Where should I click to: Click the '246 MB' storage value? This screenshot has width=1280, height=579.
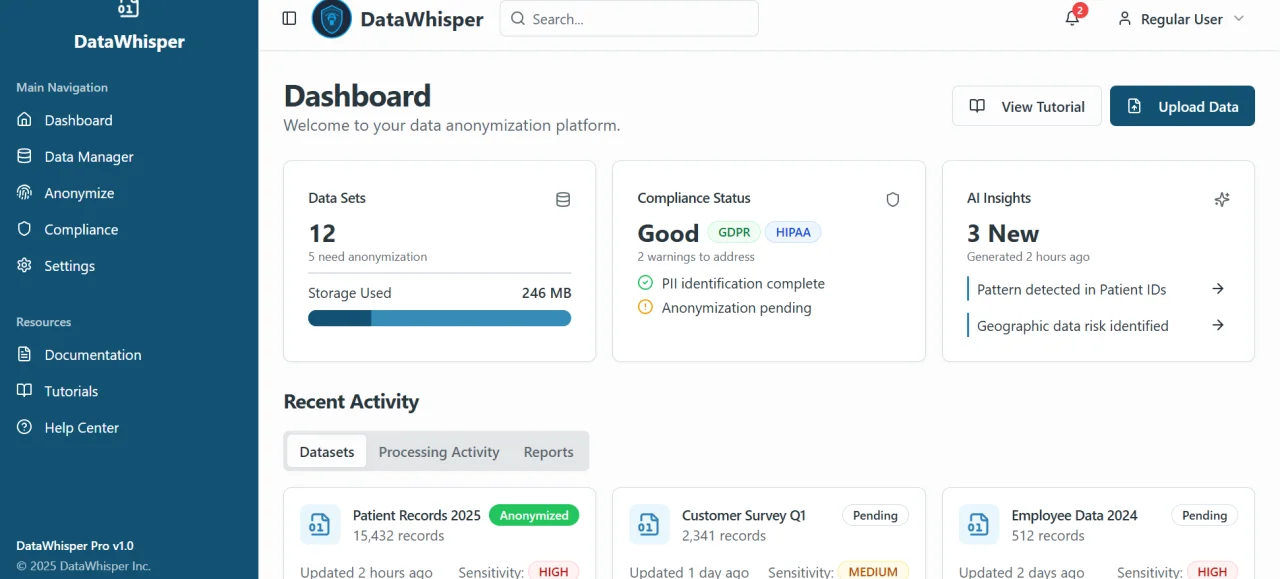547,293
